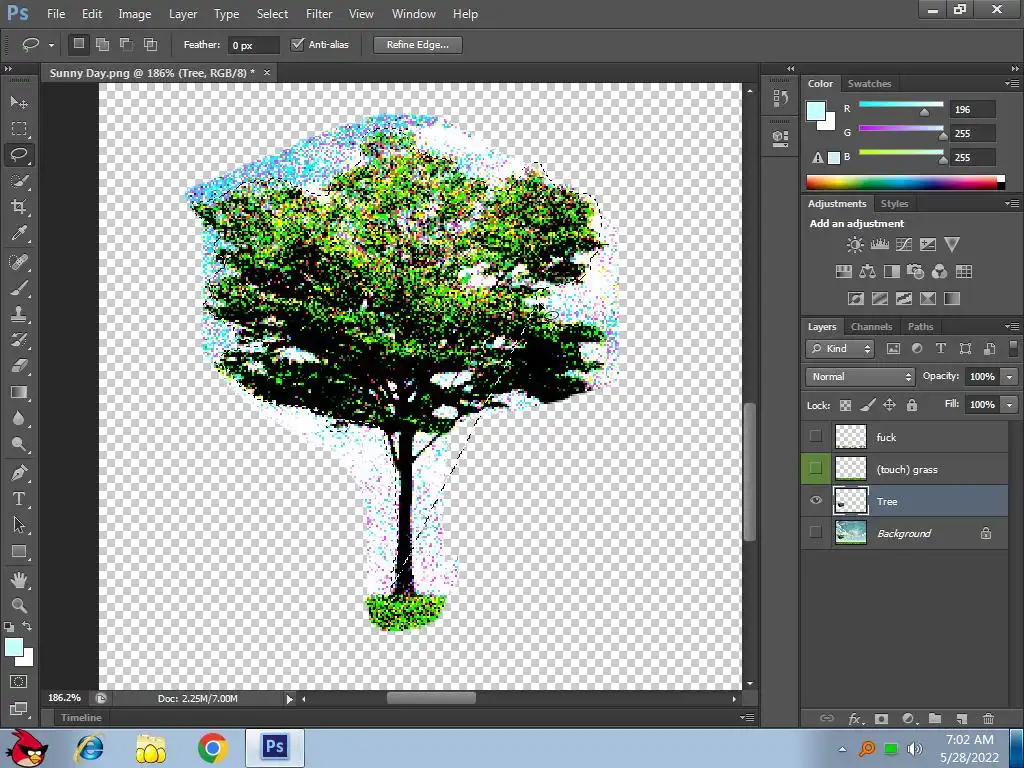Close the Sunny Day.png document tab
Screen dimensions: 1024x768
click(x=266, y=72)
